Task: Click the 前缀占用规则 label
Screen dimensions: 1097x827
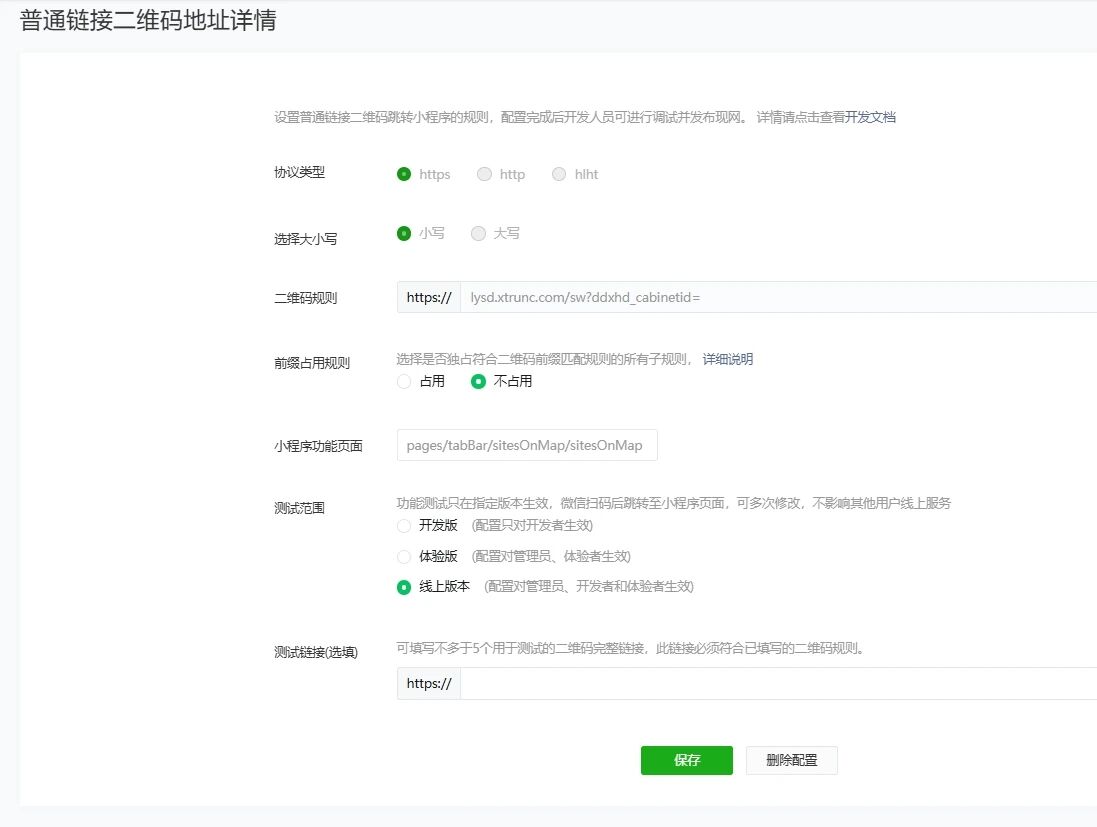Action: [x=312, y=363]
